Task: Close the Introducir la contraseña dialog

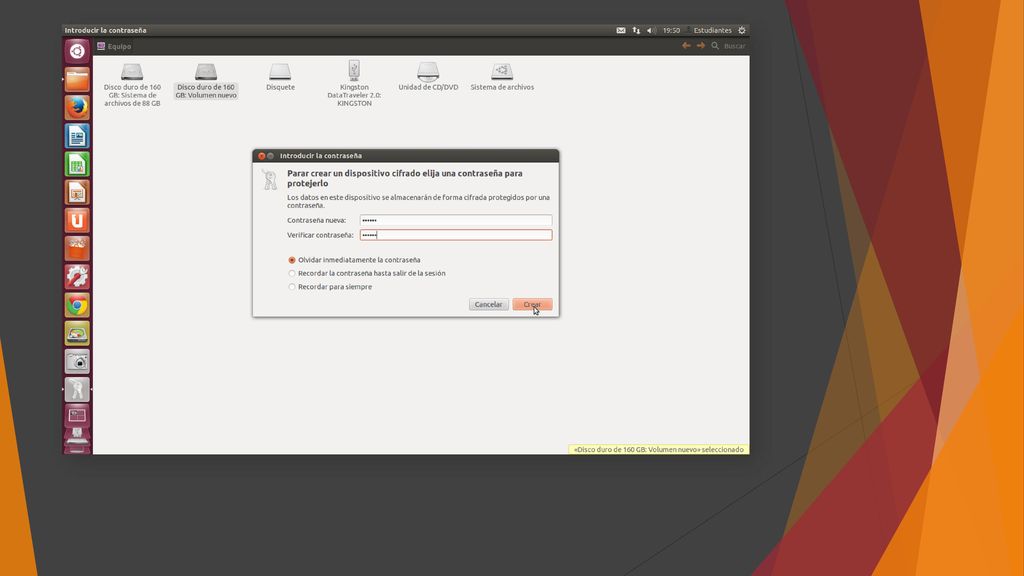Action: click(262, 156)
